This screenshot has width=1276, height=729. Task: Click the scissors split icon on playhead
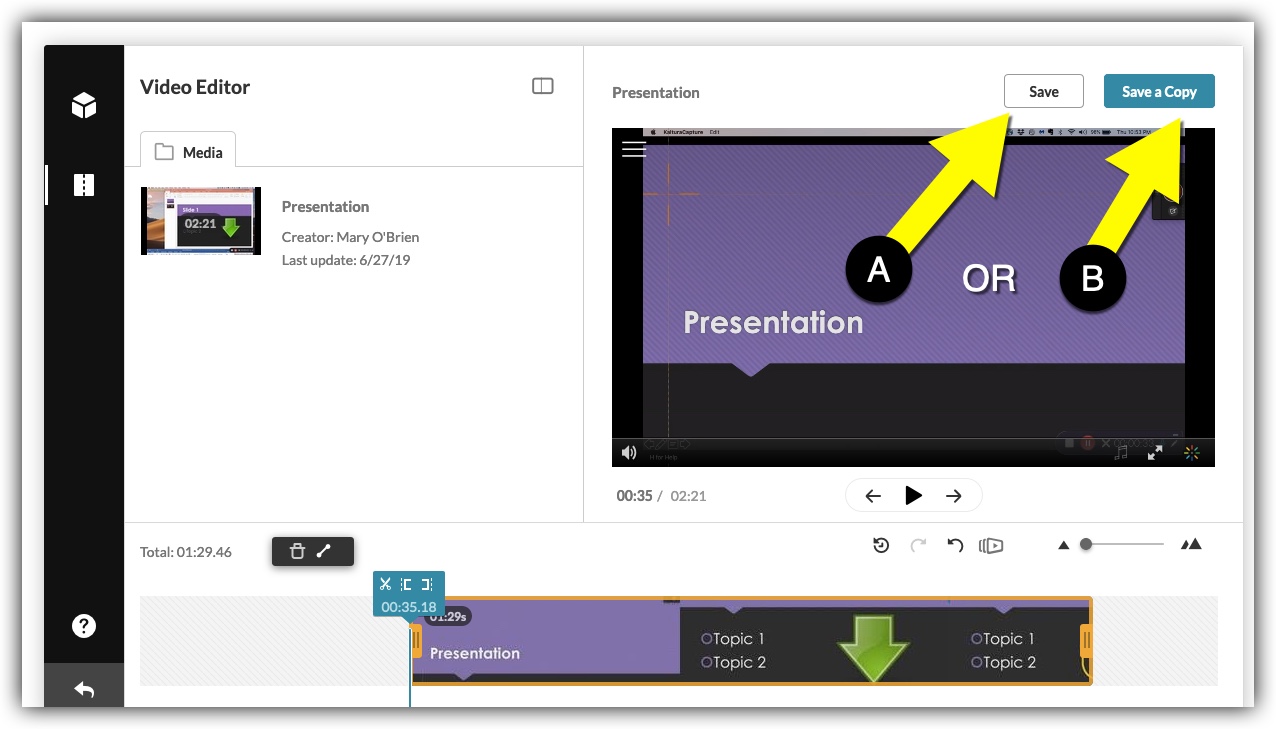click(x=386, y=584)
